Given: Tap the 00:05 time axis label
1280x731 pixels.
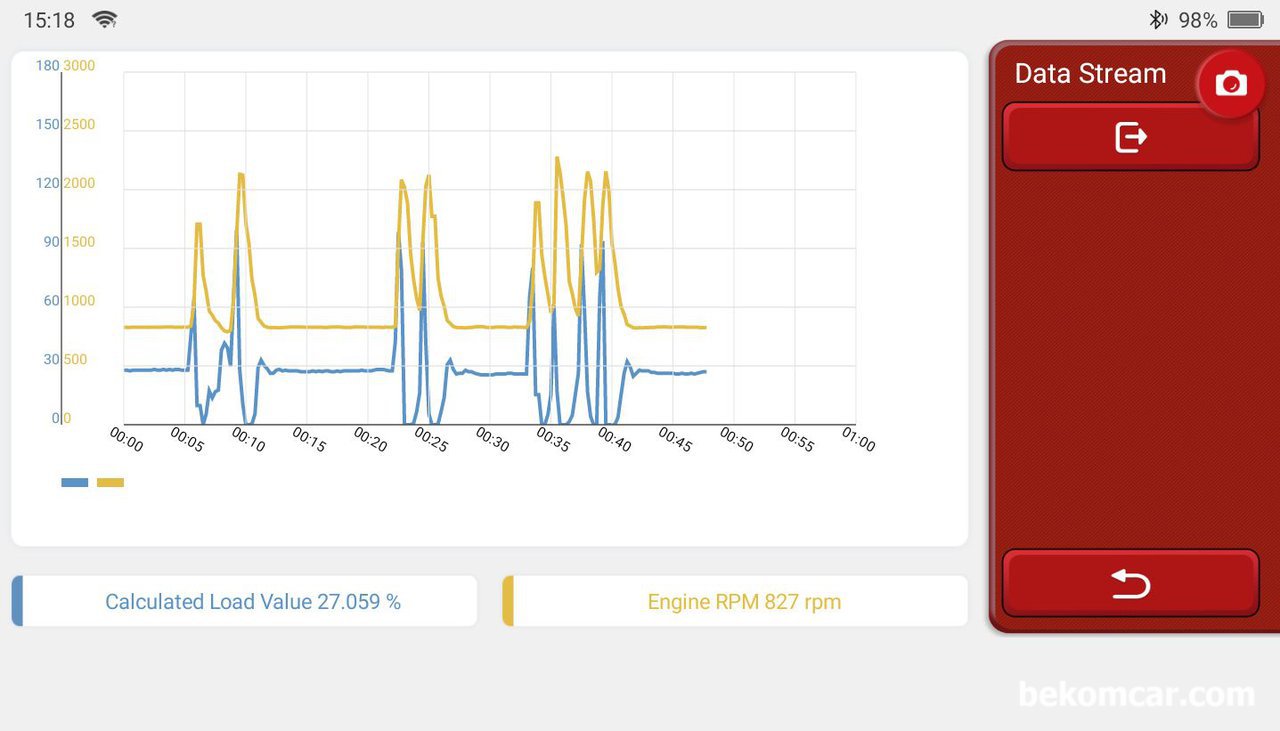Looking at the screenshot, I should click(x=187, y=439).
